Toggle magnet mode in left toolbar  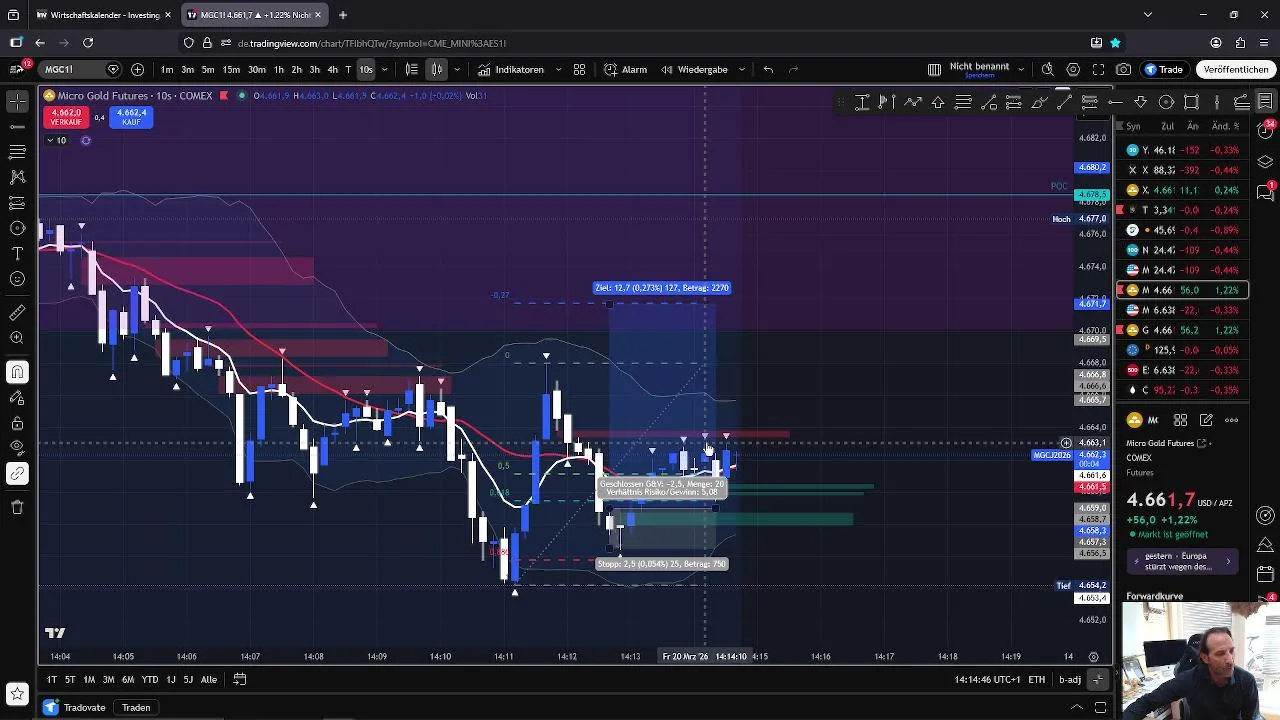point(17,373)
